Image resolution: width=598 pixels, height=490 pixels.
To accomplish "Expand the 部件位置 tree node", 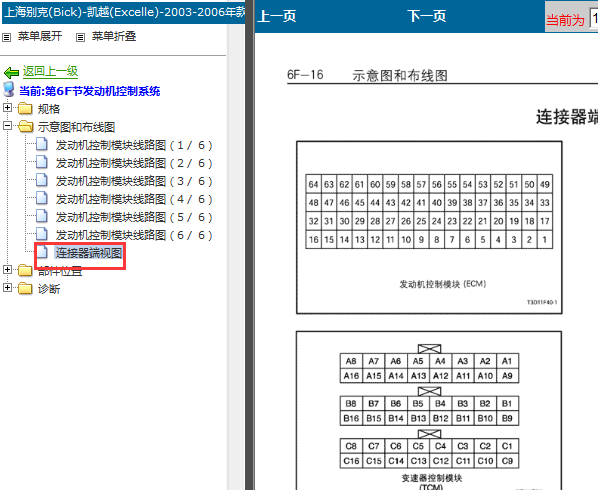I will [x=7, y=270].
